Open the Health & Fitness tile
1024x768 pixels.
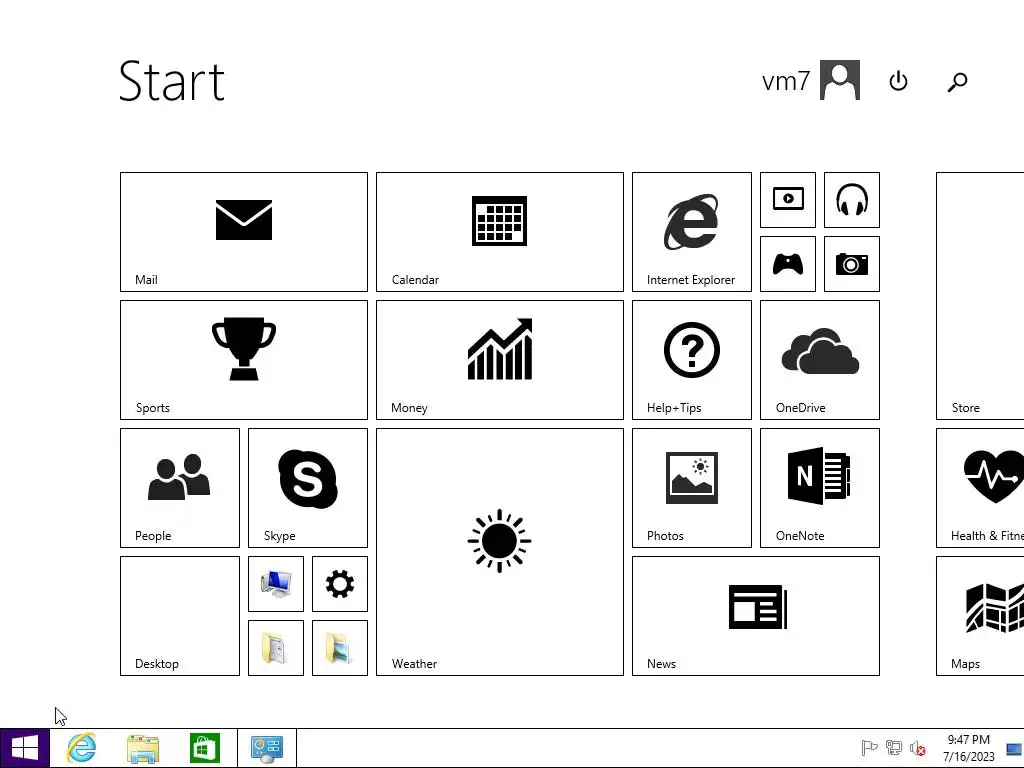pos(980,488)
